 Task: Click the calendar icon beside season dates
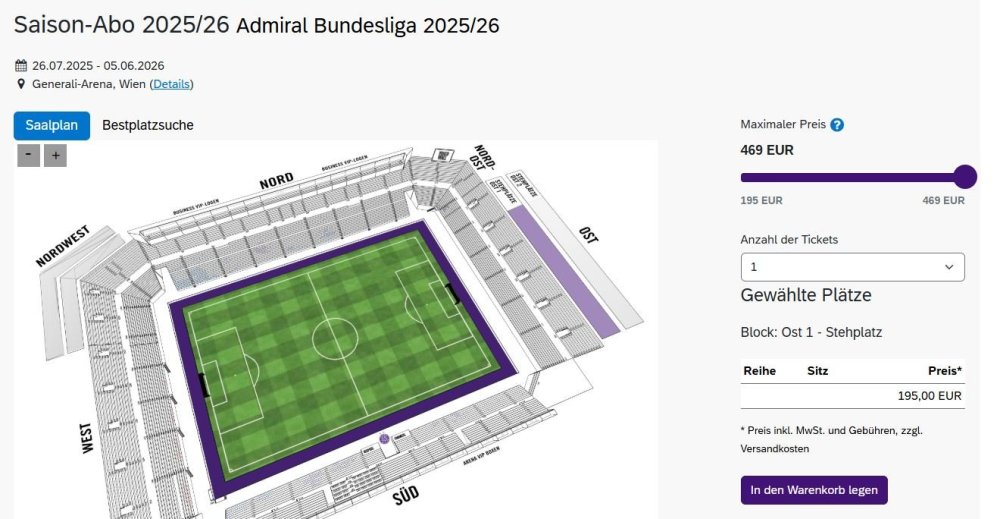(21, 66)
